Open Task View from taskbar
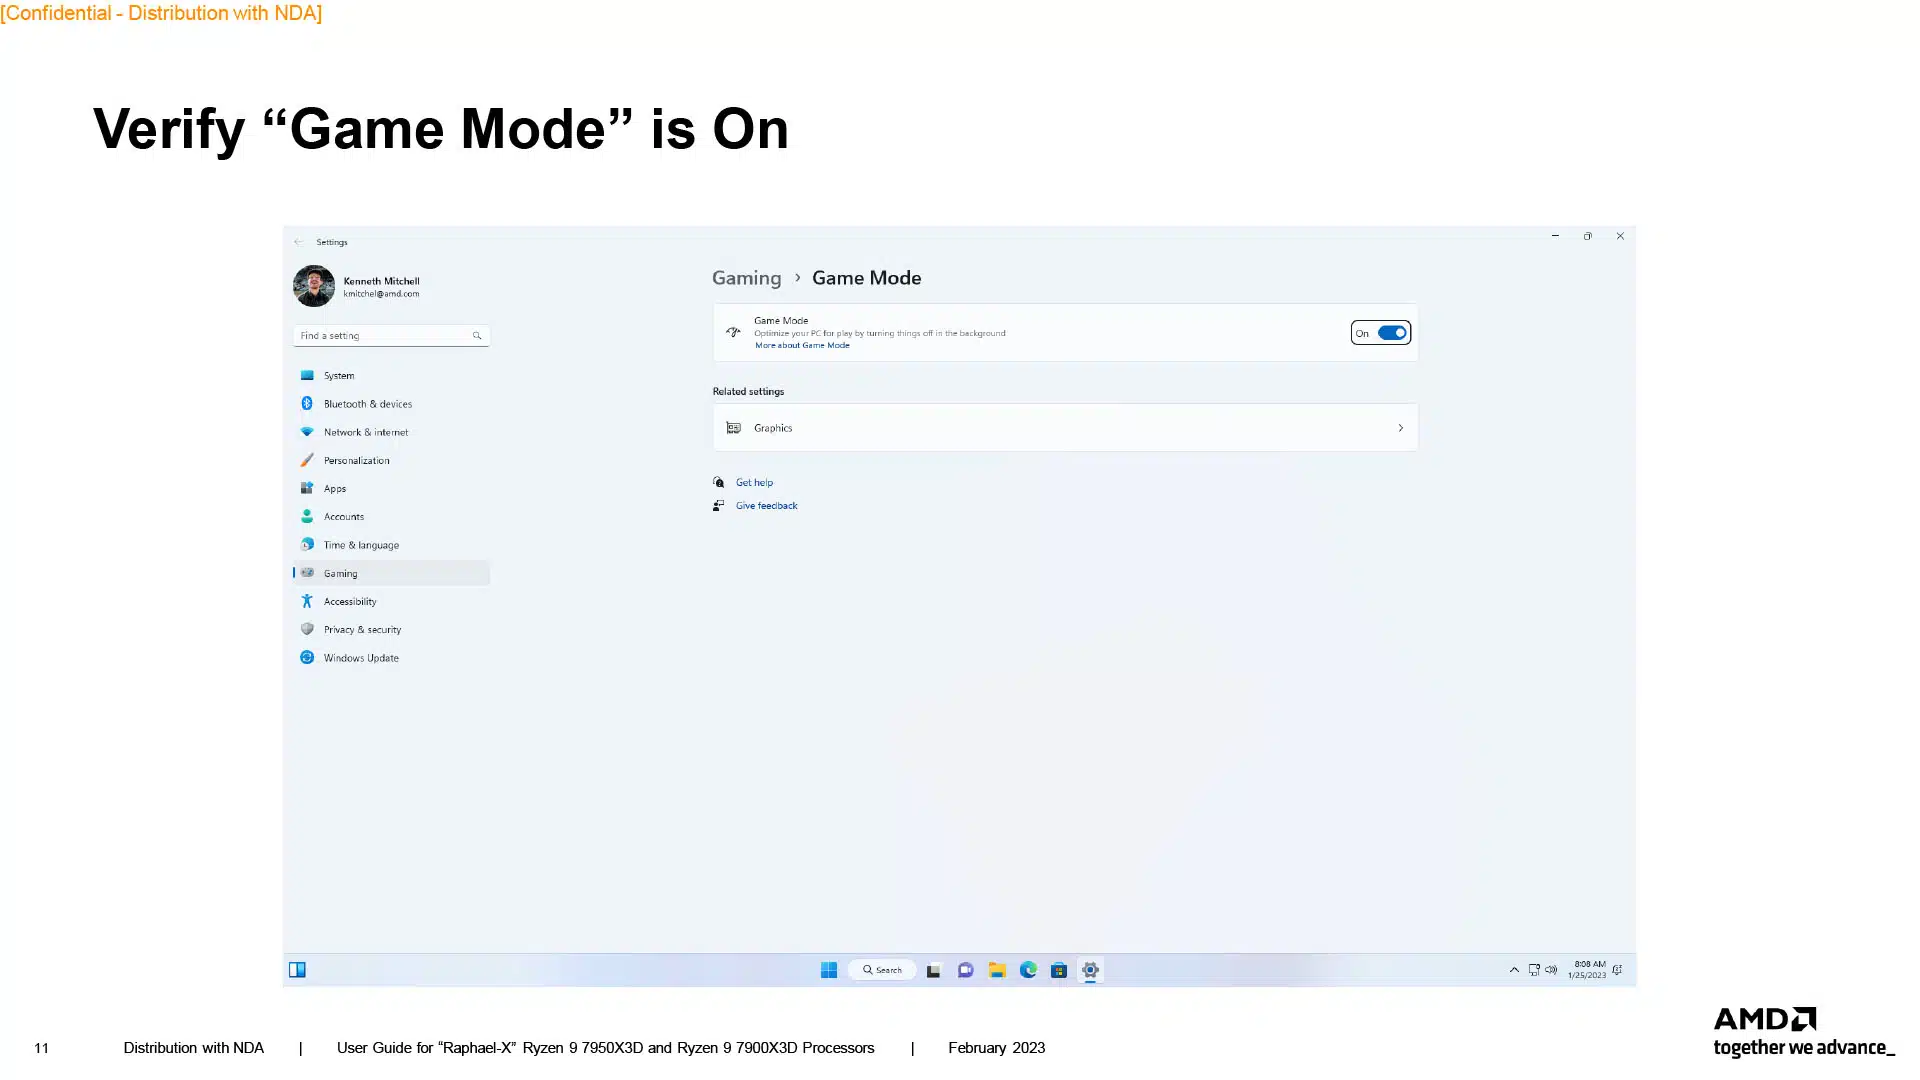This screenshot has width=1920, height=1080. pyautogui.click(x=934, y=970)
